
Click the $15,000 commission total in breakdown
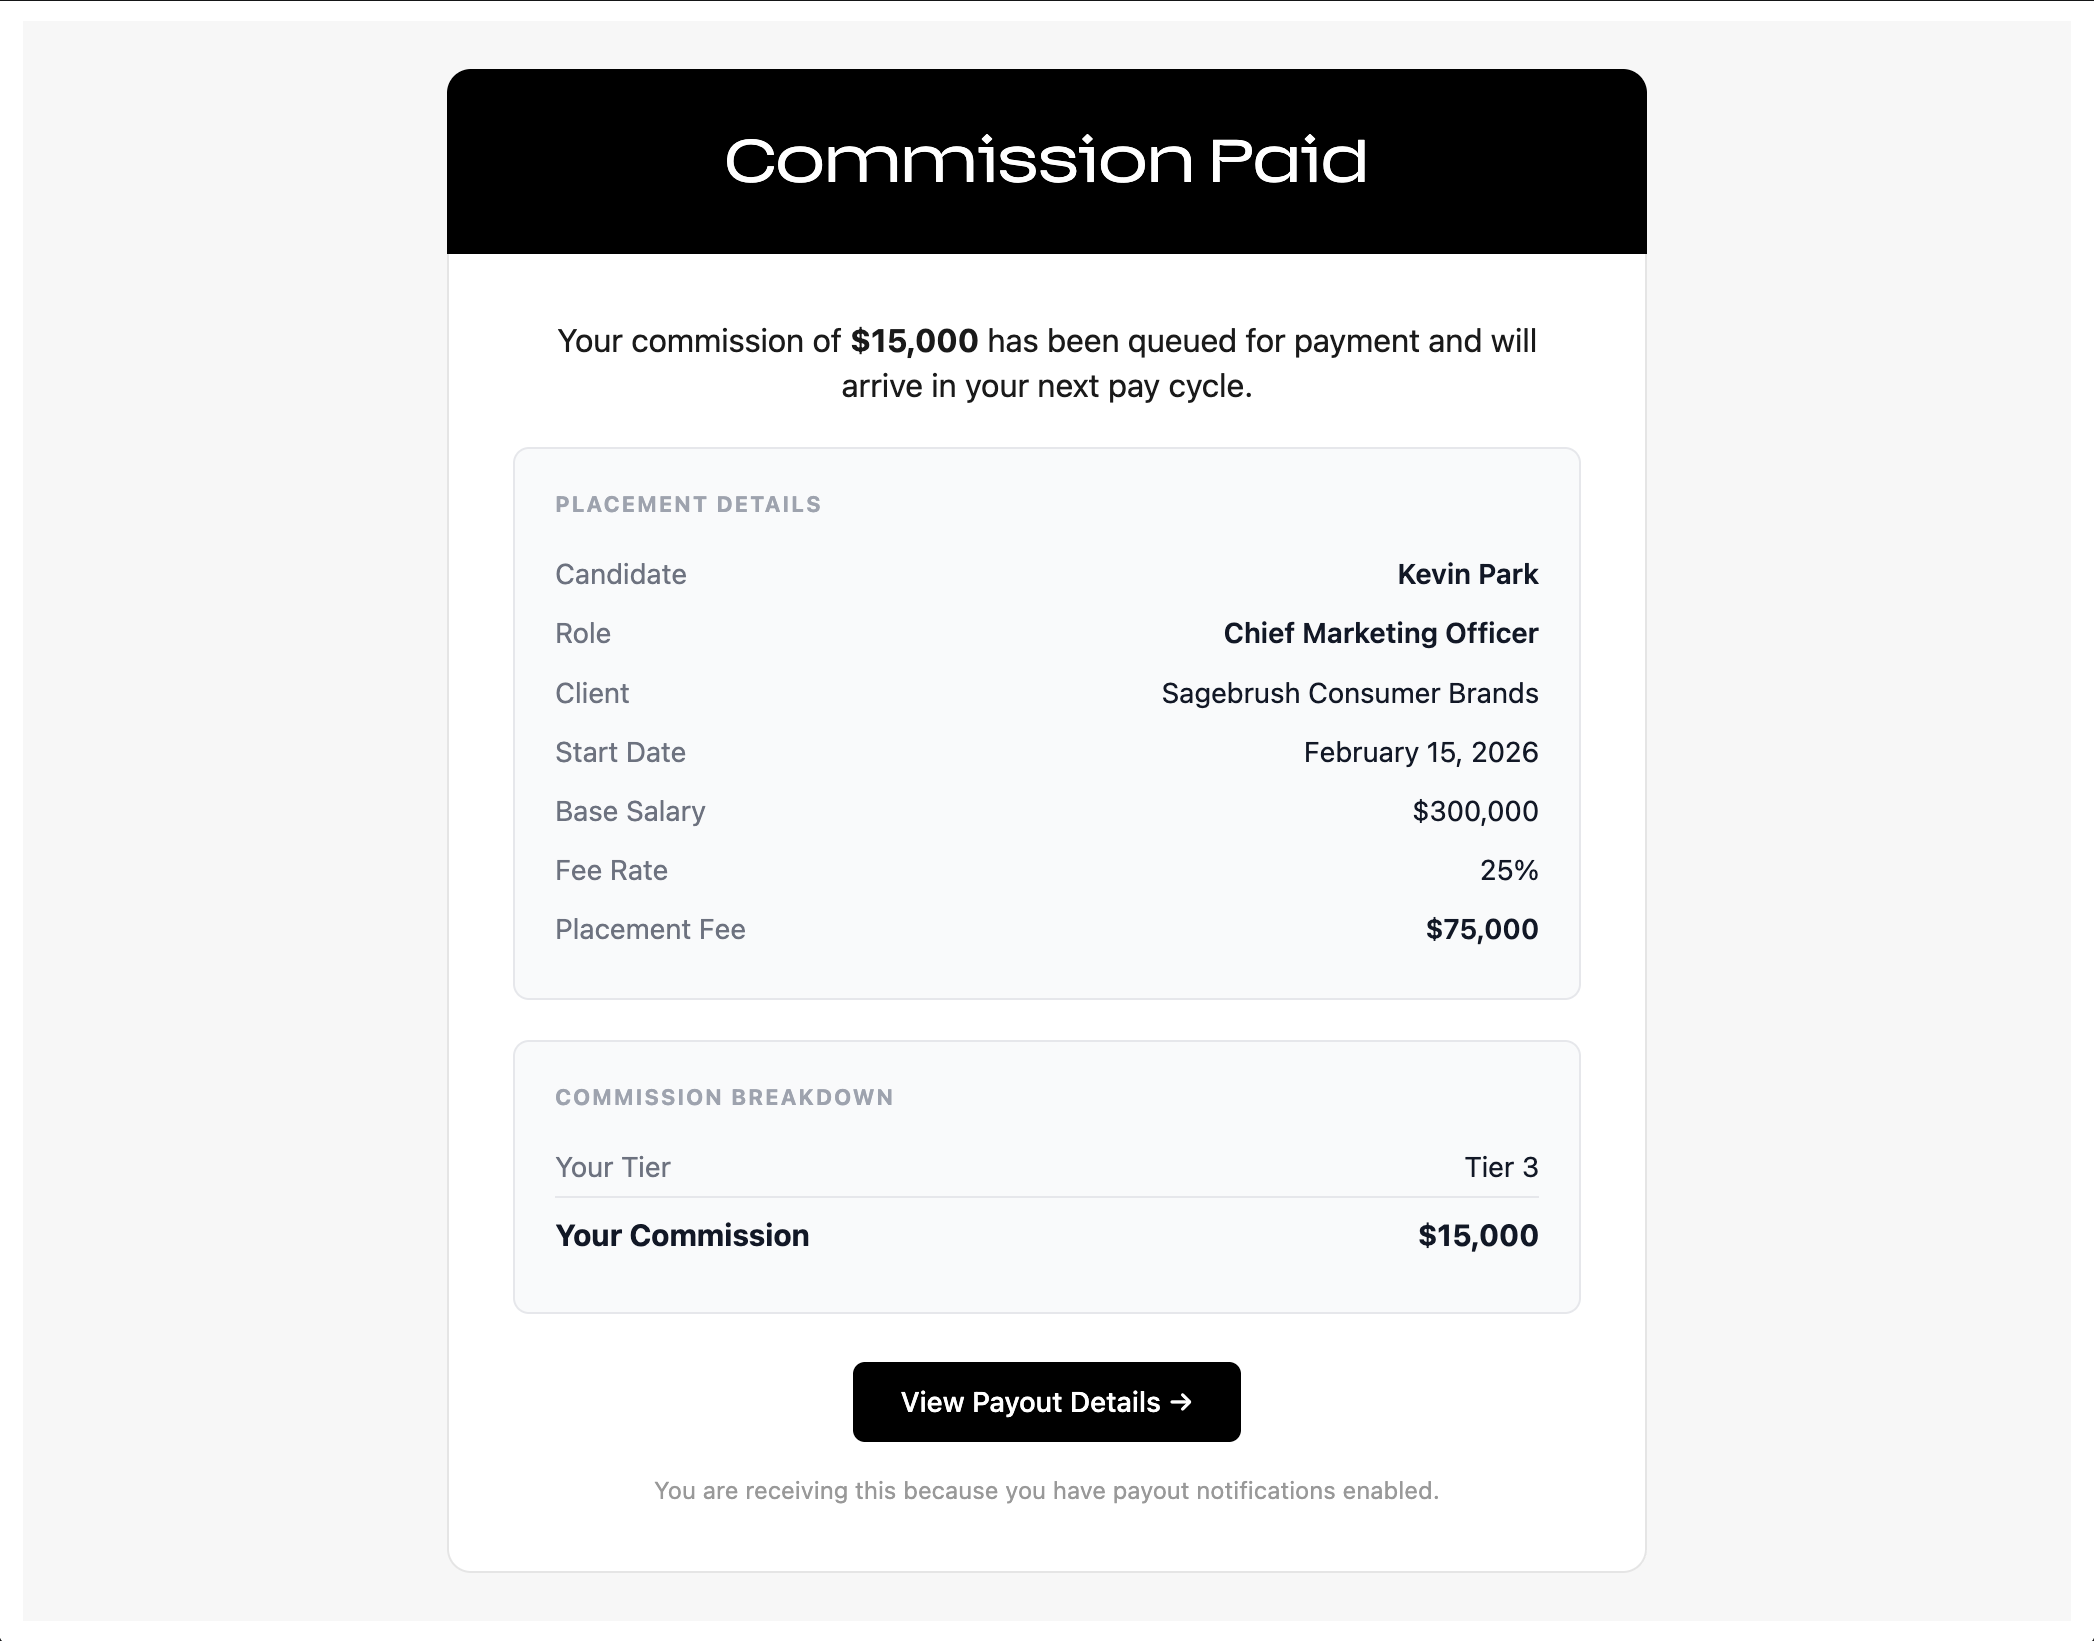[x=1478, y=1235]
